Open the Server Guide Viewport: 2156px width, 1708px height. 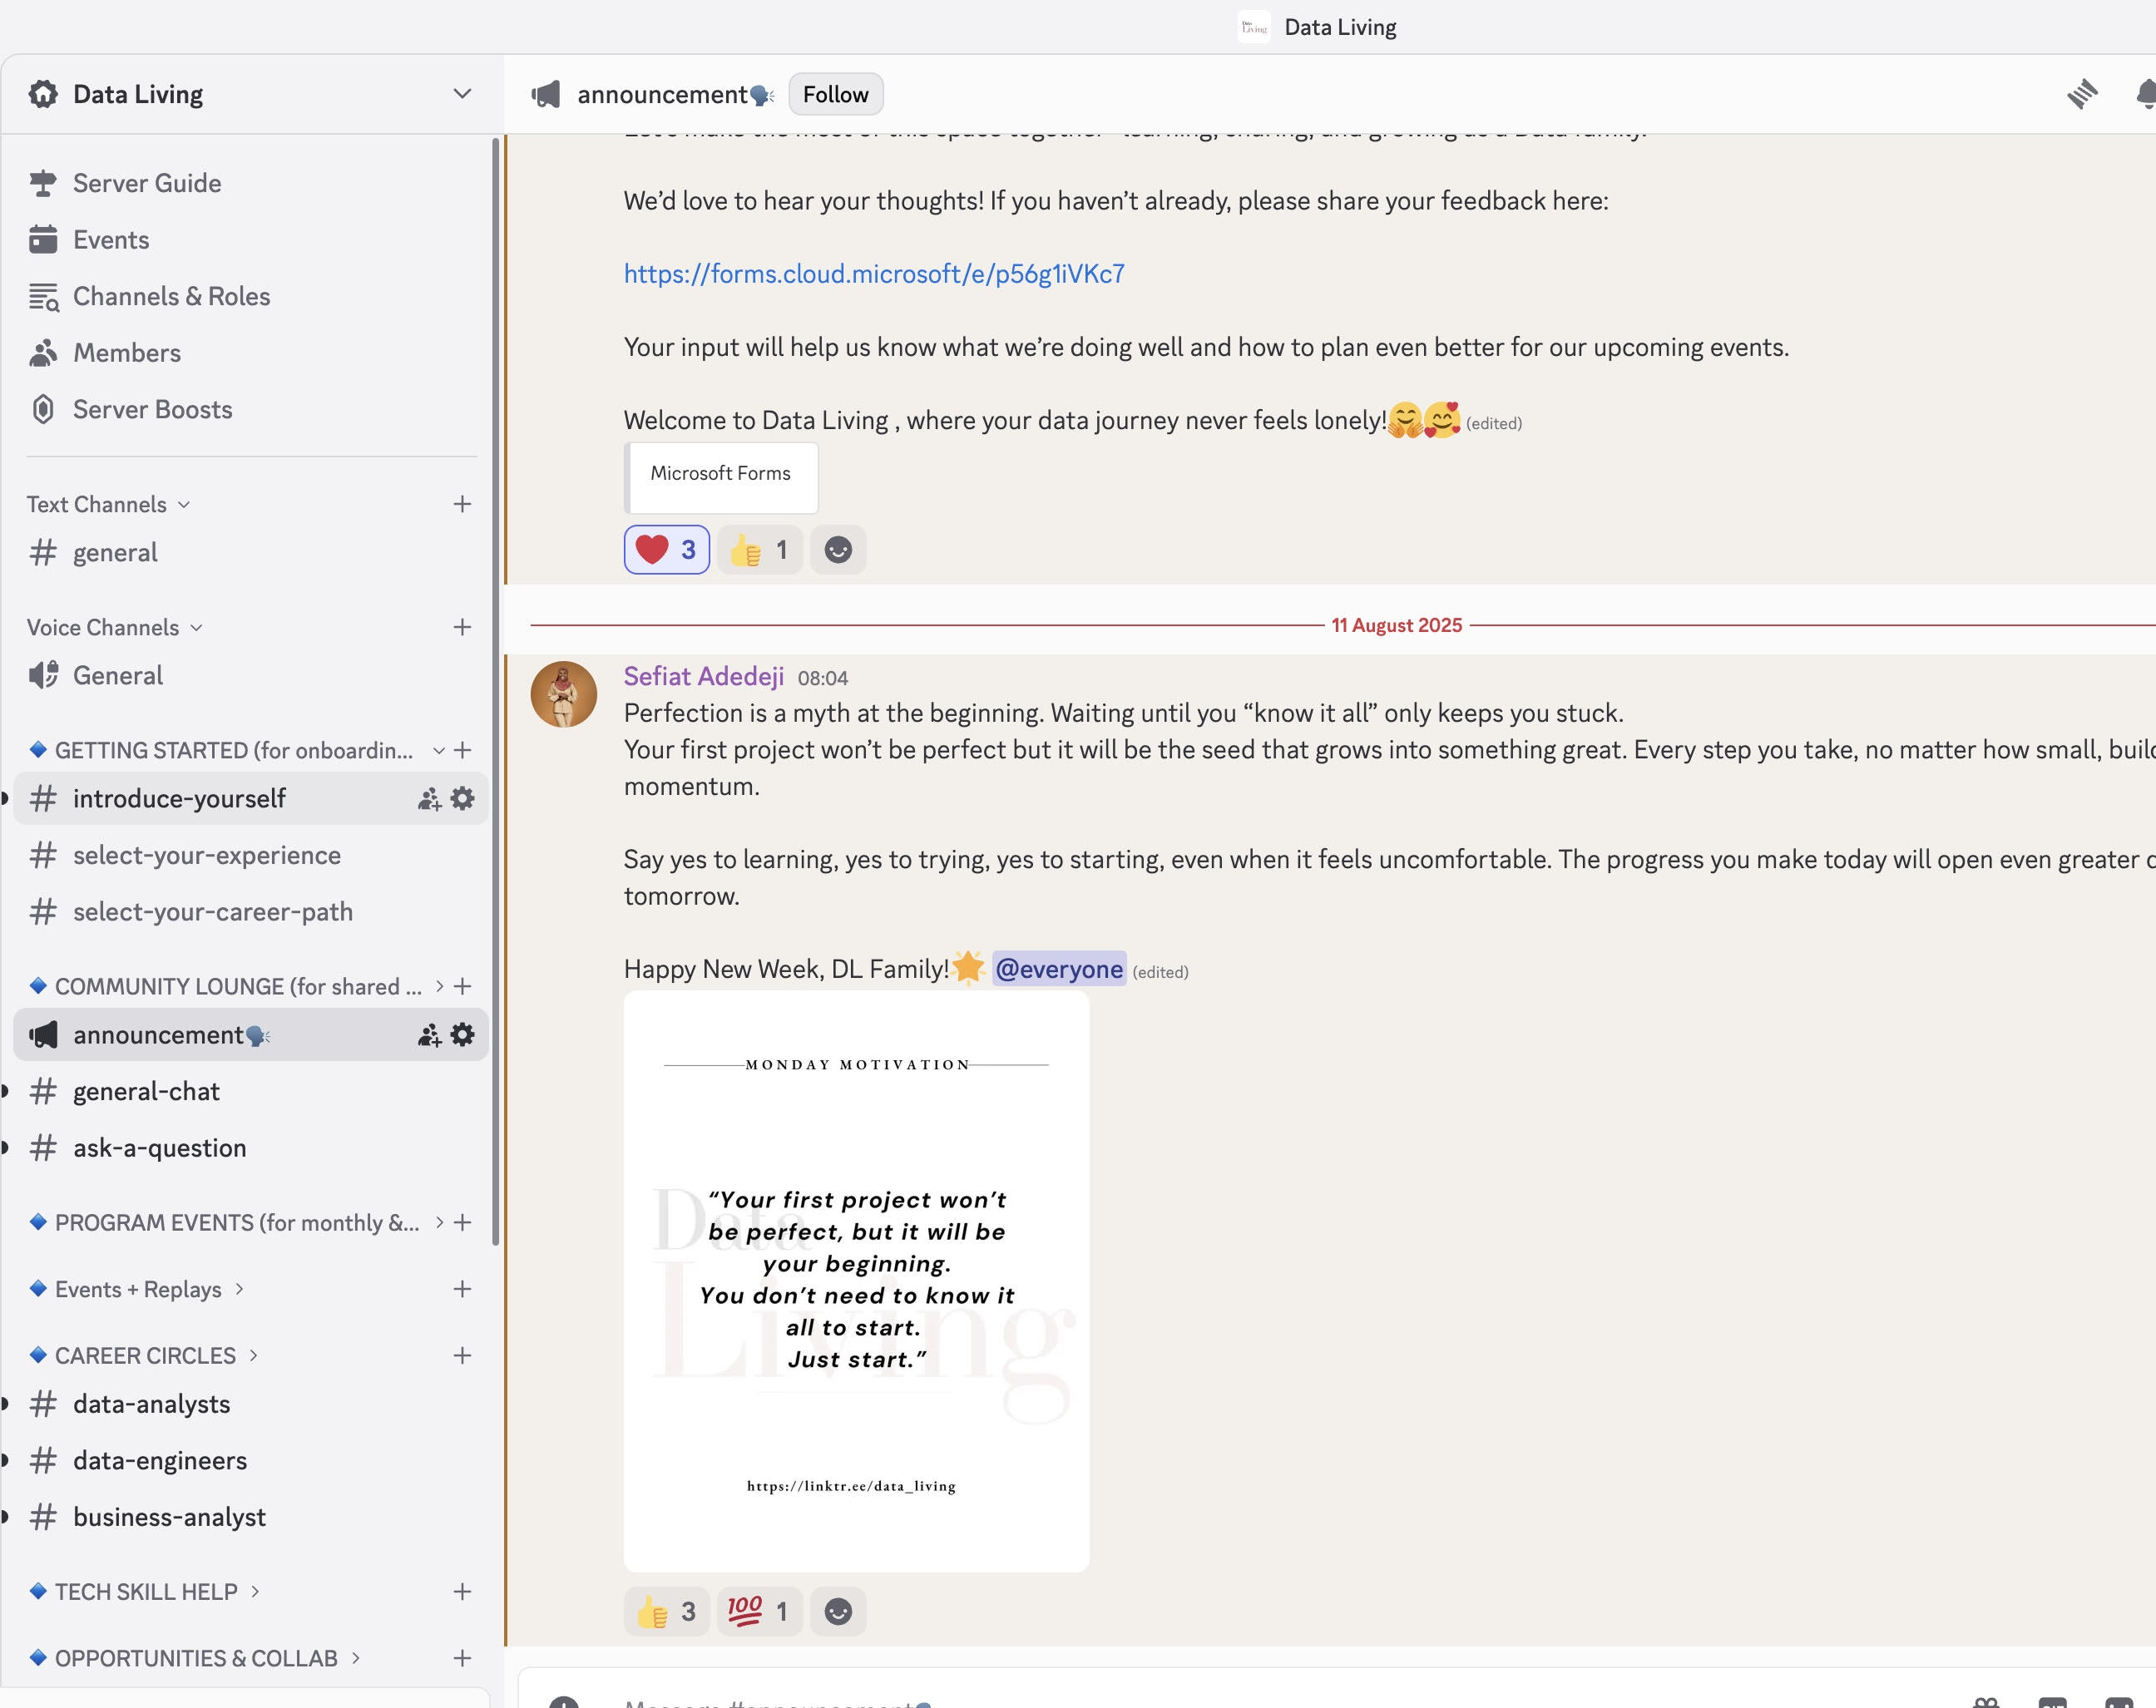[146, 183]
